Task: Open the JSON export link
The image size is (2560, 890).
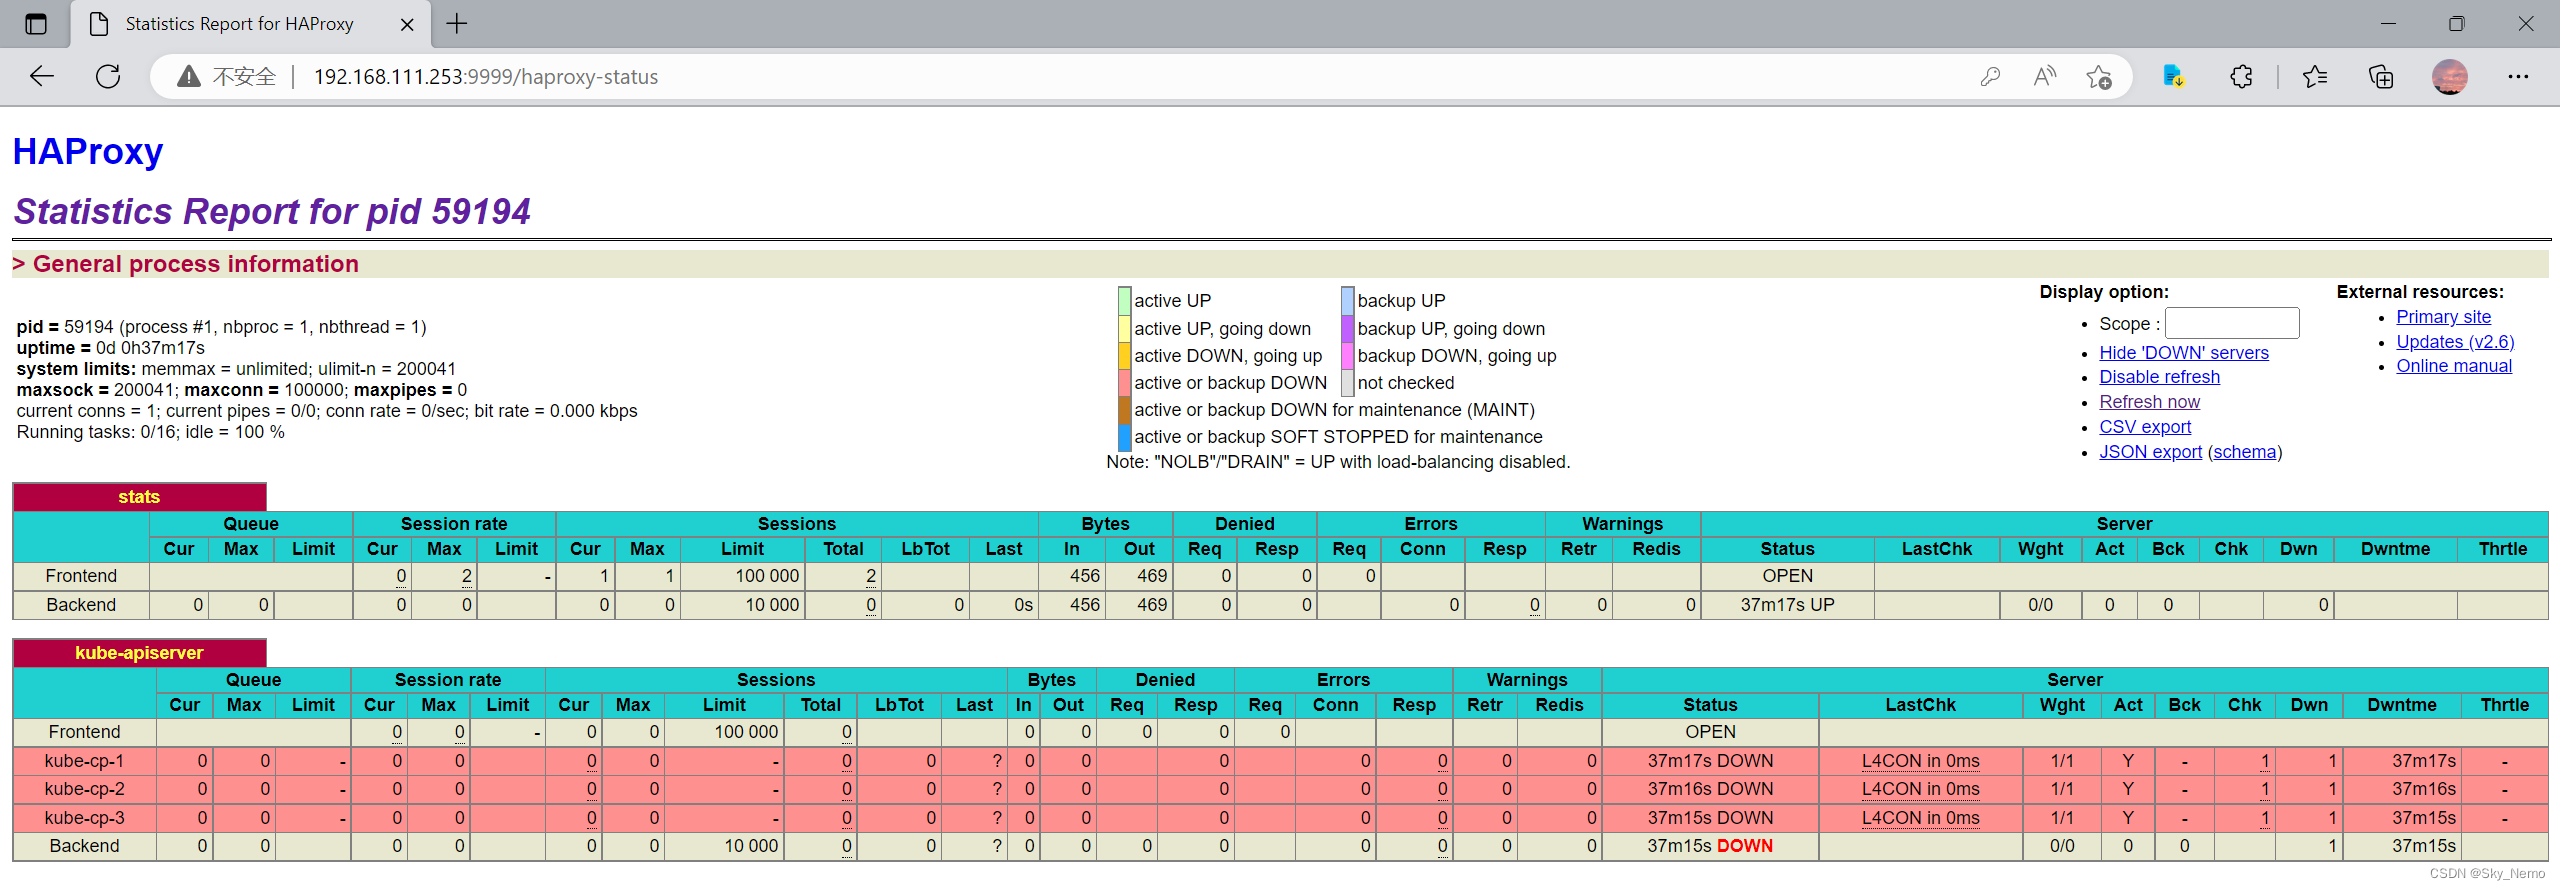Action: (x=2150, y=452)
